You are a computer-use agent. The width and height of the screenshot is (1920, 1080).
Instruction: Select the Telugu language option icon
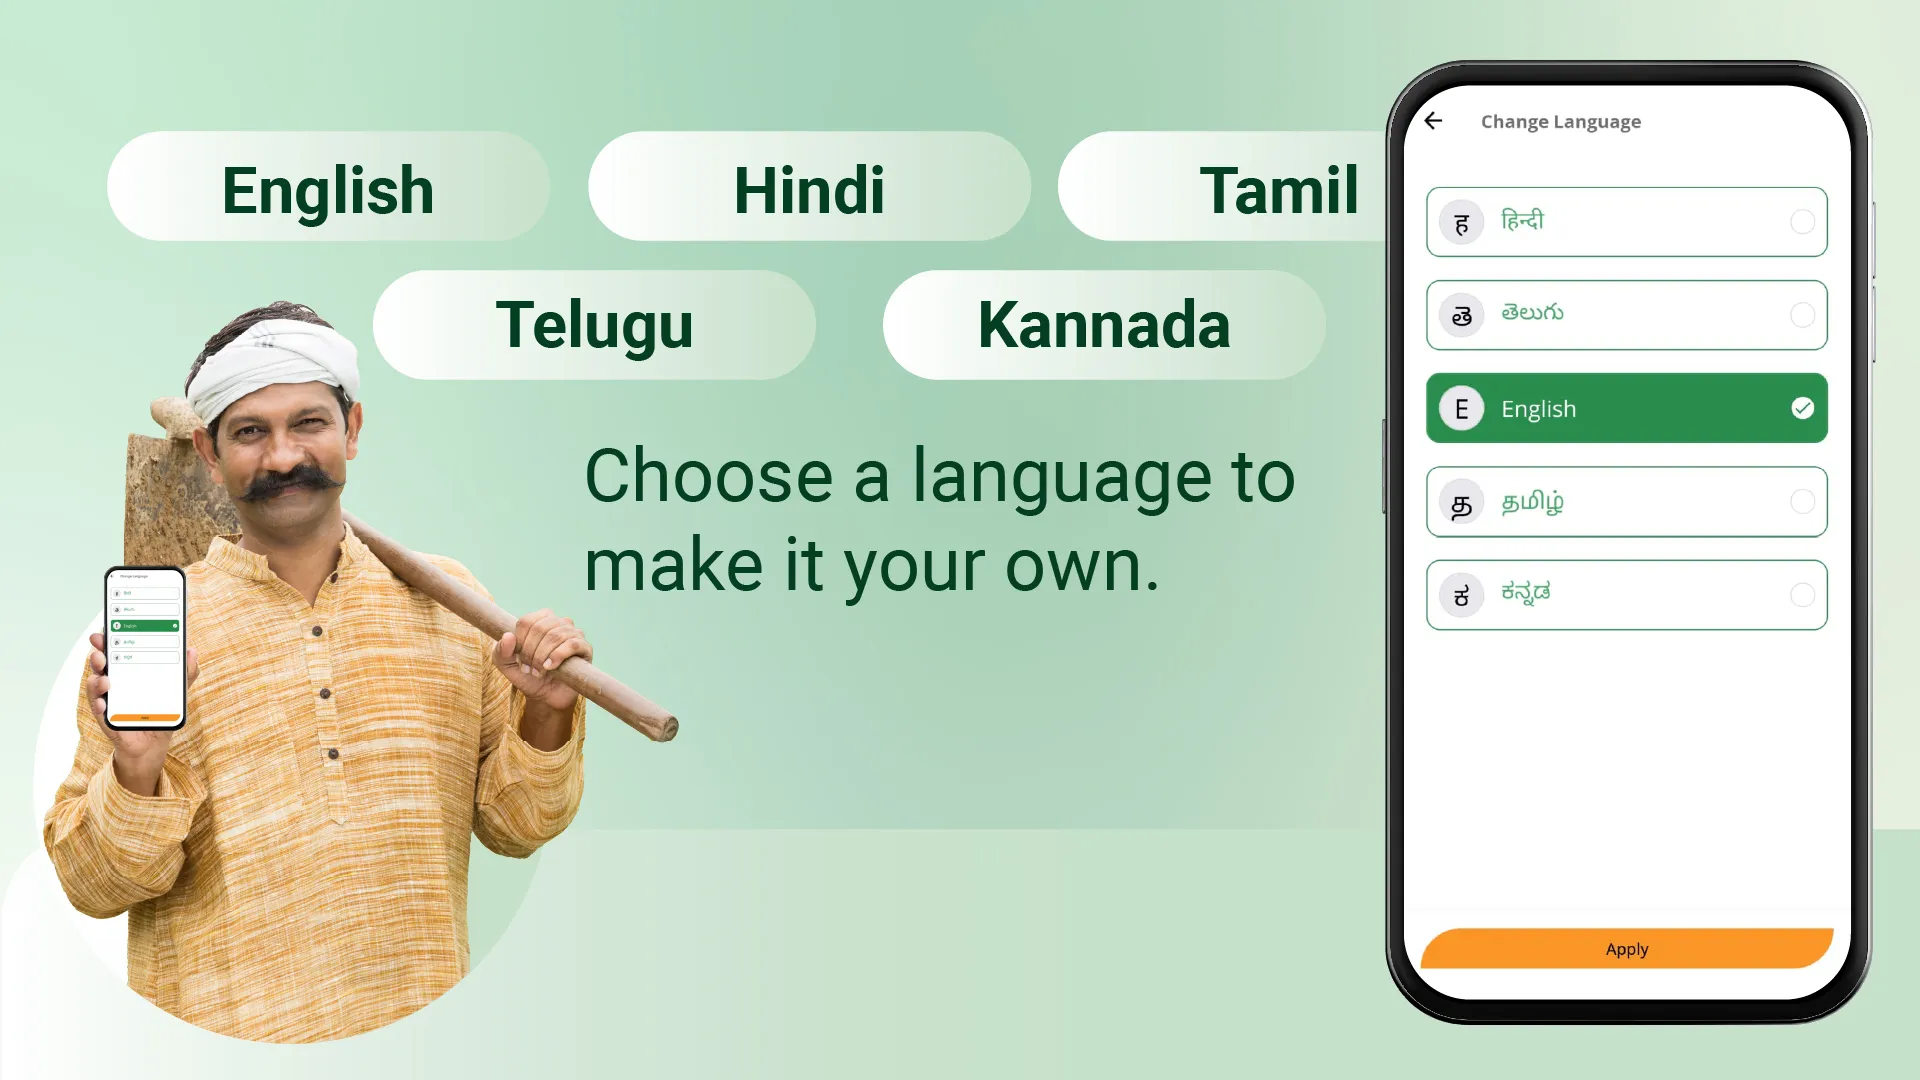(x=1462, y=314)
